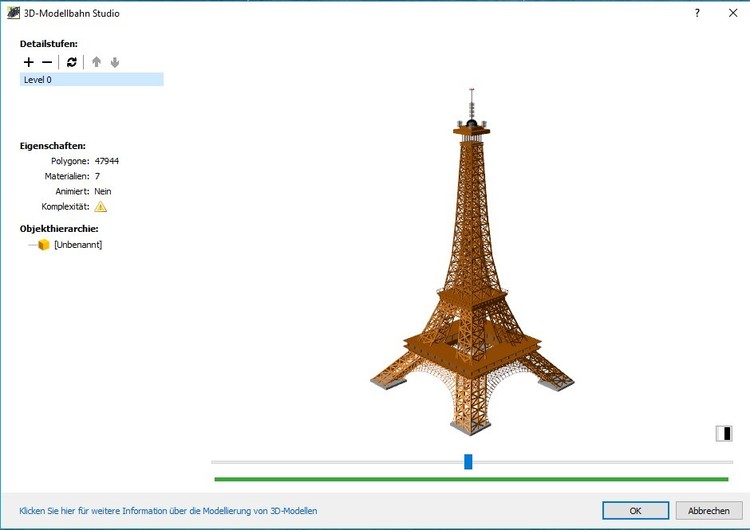Add a new detail level with plus icon
Image resolution: width=750 pixels, height=530 pixels.
29,62
